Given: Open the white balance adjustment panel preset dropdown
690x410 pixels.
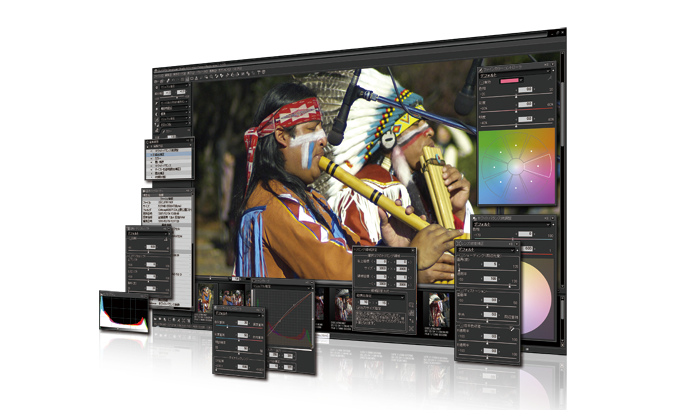Looking at the screenshot, I should [512, 224].
